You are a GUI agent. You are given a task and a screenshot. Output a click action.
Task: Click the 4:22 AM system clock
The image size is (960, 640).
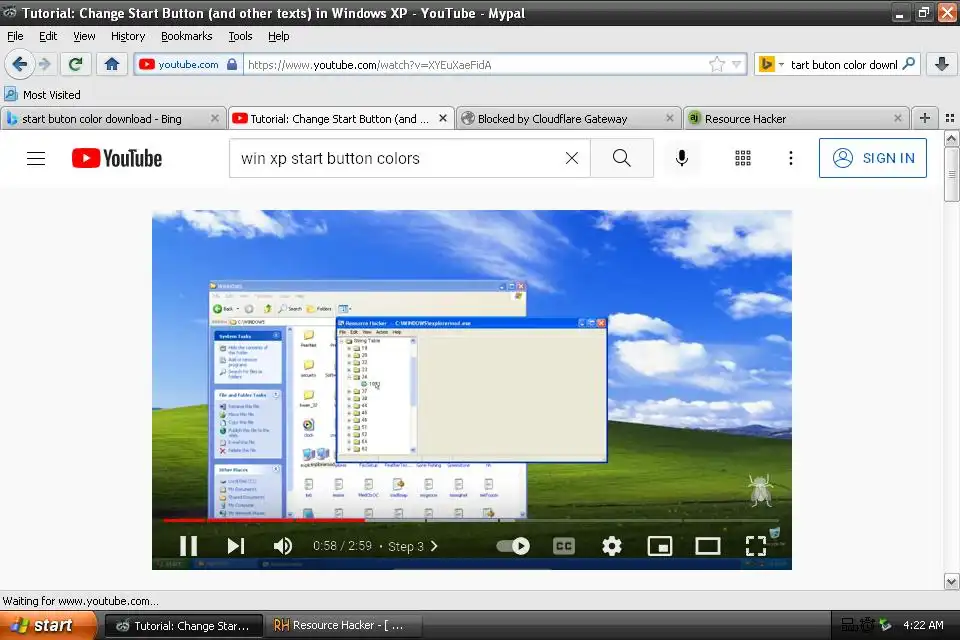point(923,625)
